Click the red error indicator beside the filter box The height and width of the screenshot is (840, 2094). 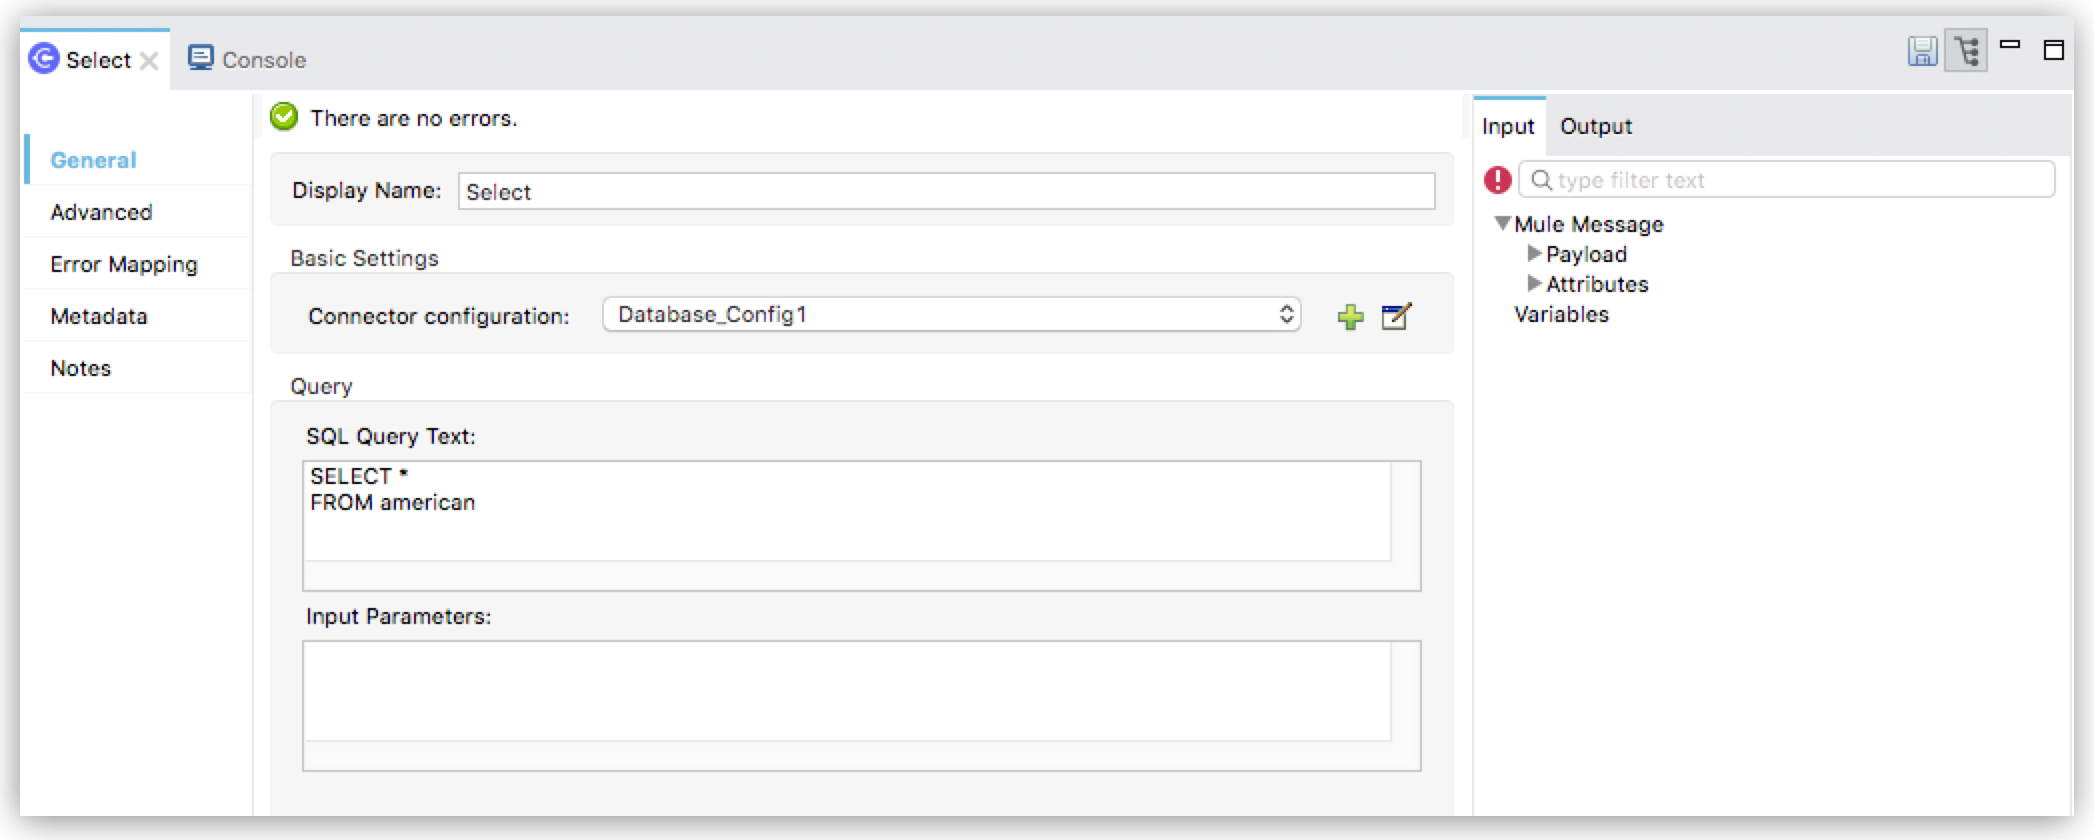[1497, 179]
